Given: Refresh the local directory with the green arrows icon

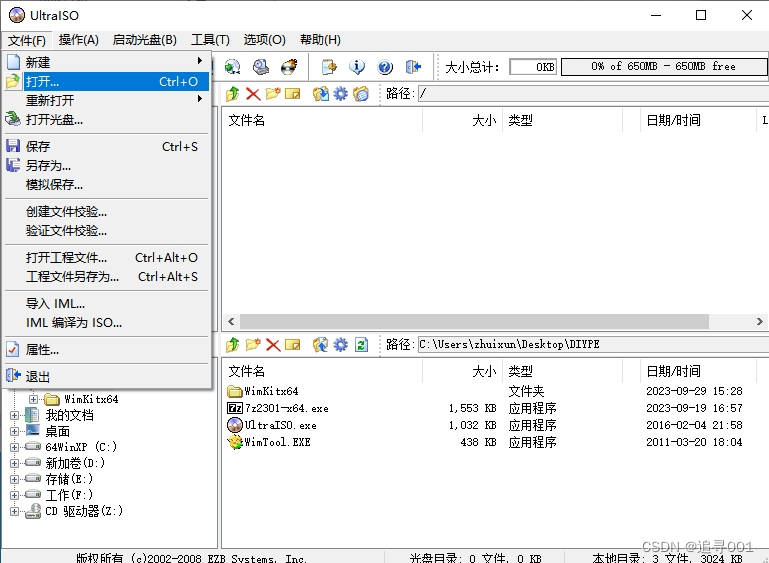Looking at the screenshot, I should 361,345.
